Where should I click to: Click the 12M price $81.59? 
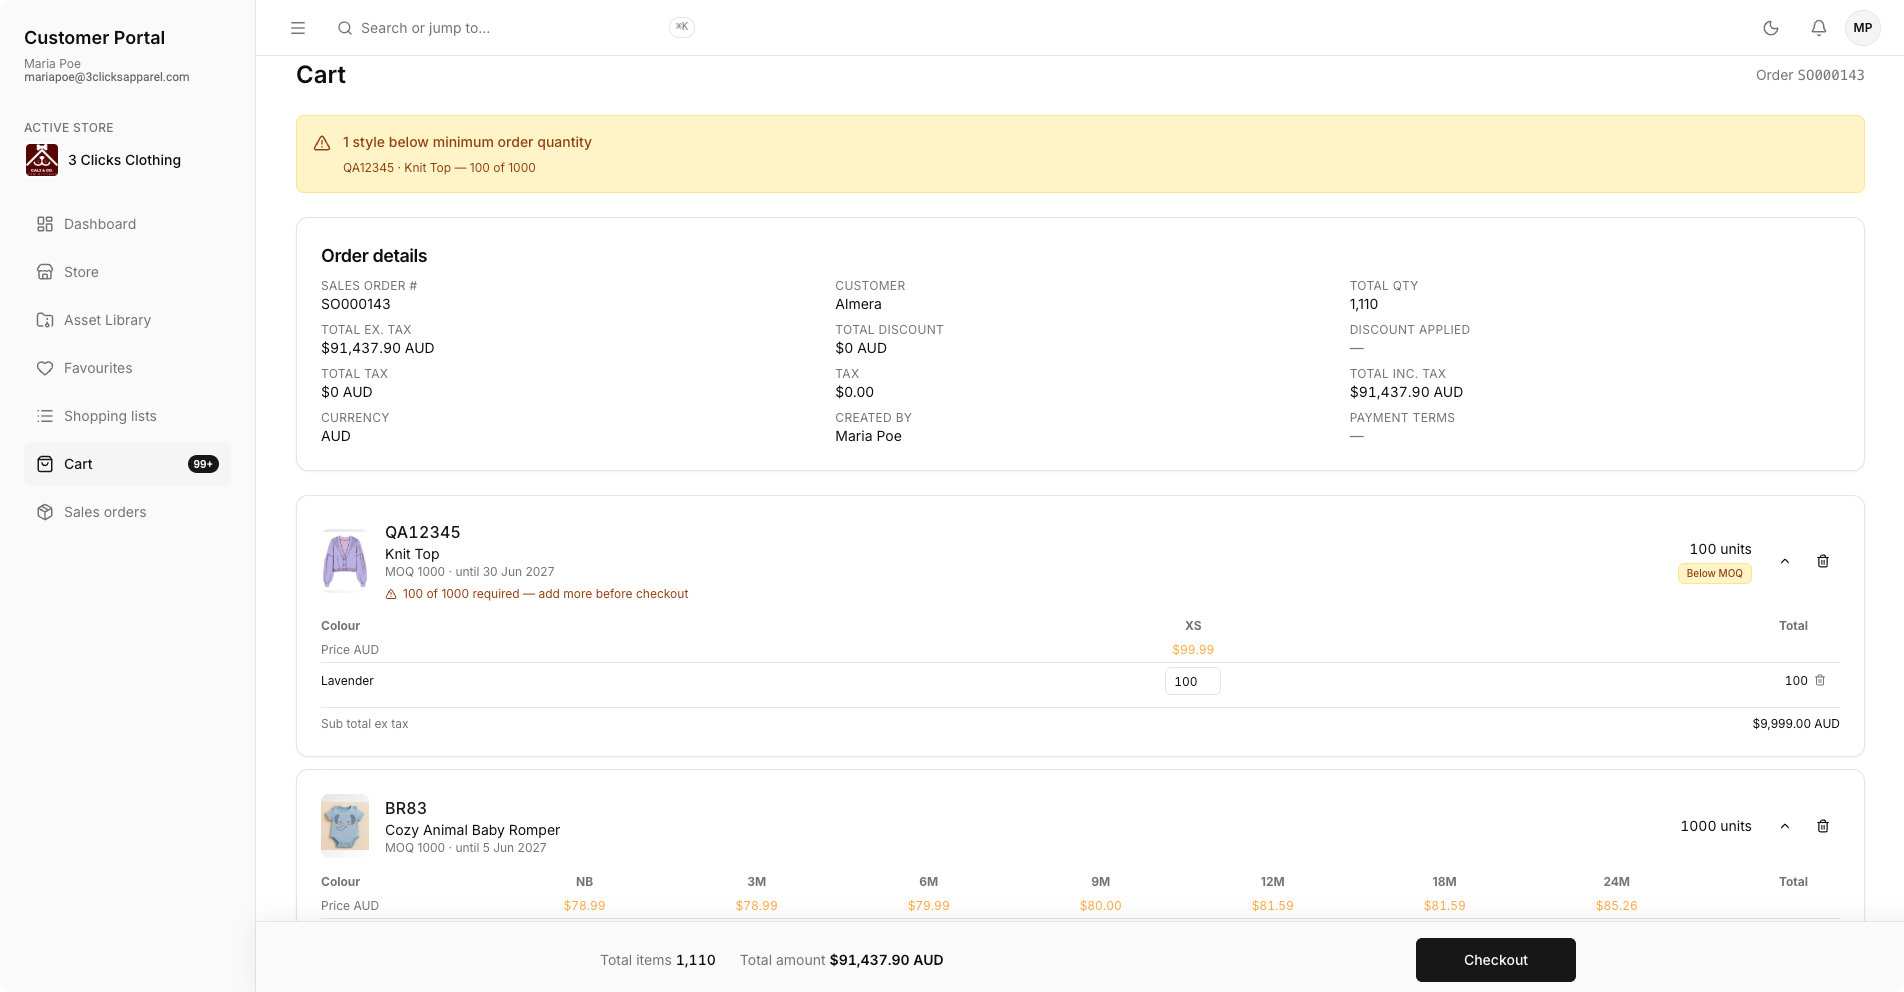(1273, 906)
